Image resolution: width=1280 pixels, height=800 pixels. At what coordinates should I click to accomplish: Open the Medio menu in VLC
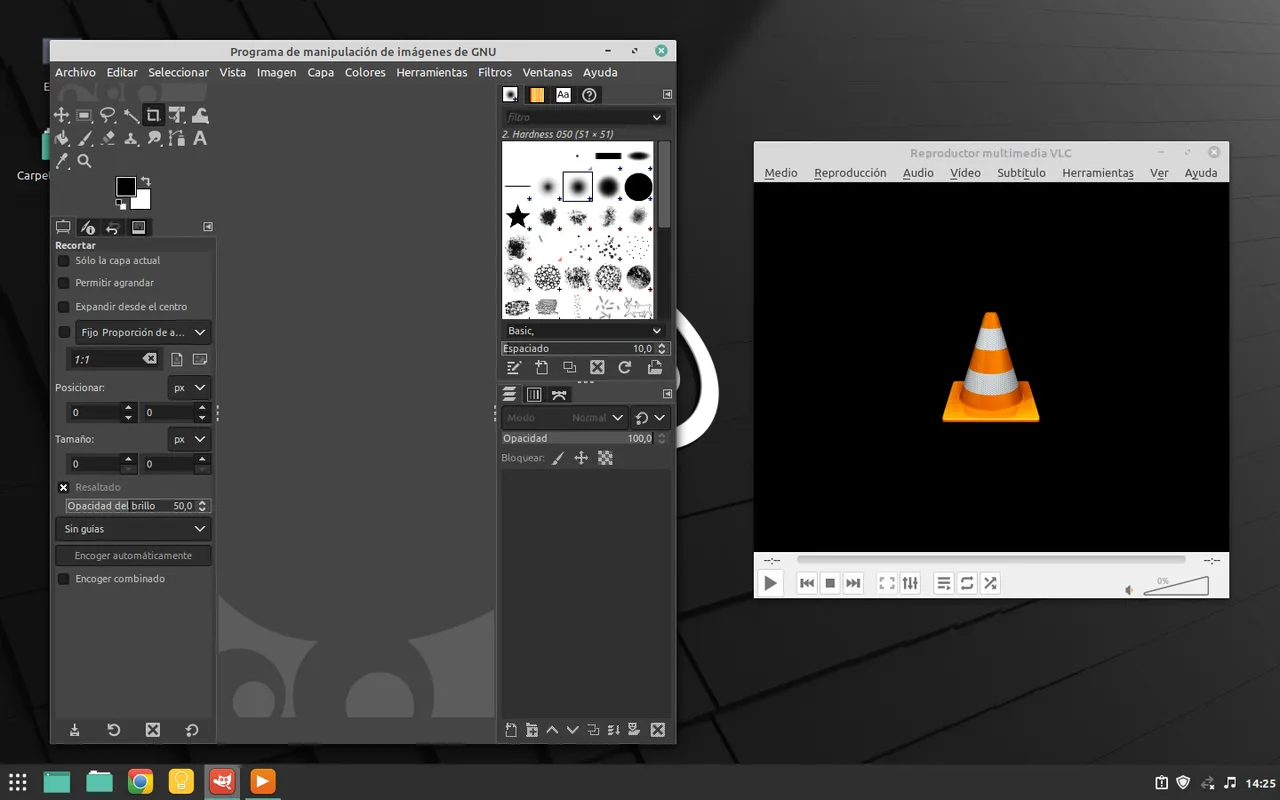(x=781, y=173)
